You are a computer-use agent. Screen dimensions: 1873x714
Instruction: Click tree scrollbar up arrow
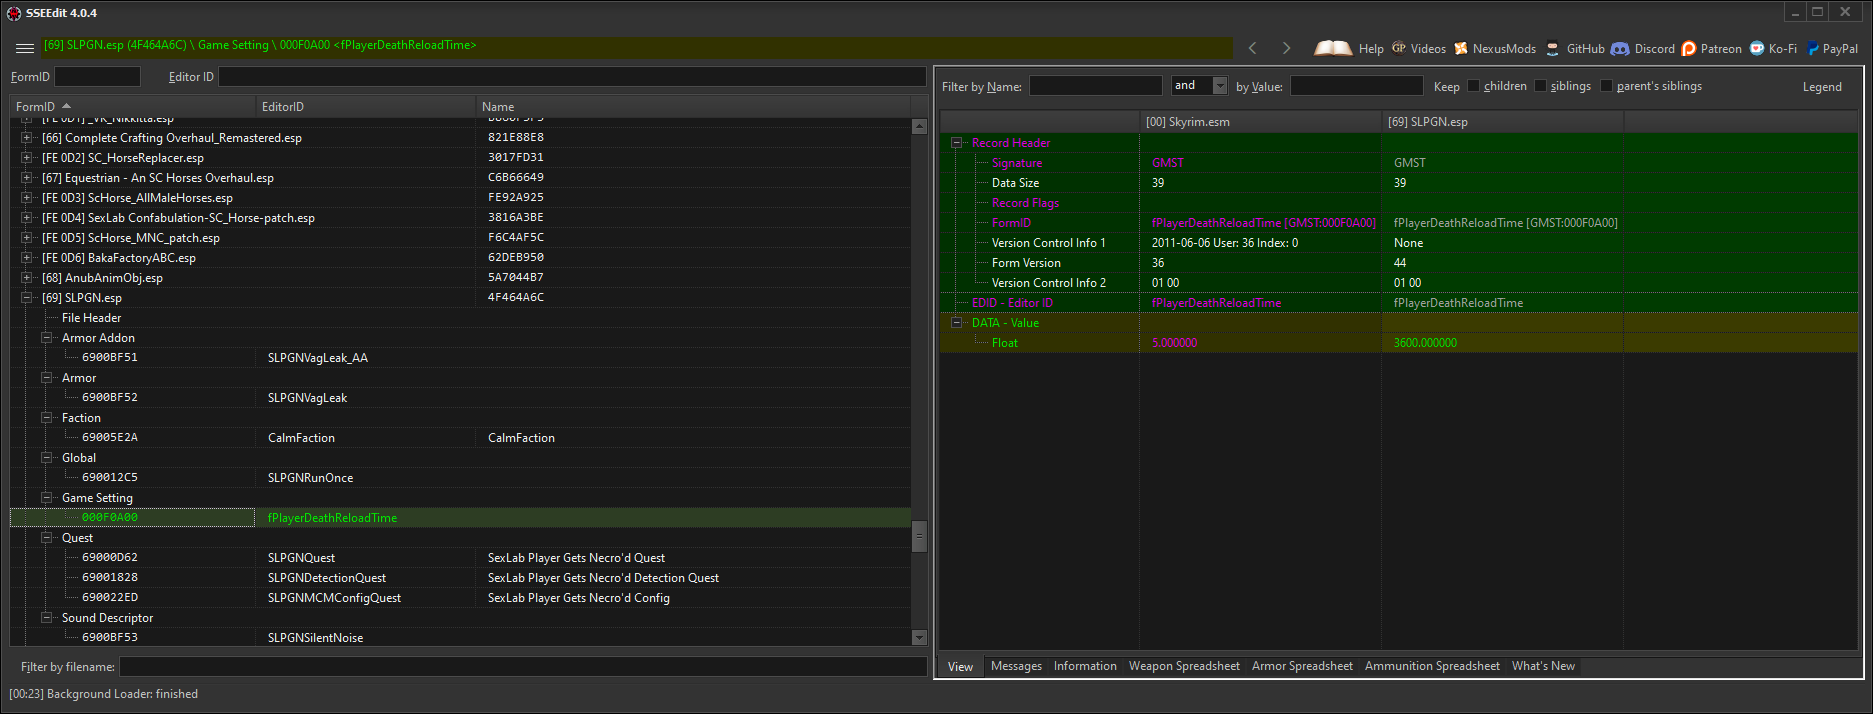tap(920, 126)
